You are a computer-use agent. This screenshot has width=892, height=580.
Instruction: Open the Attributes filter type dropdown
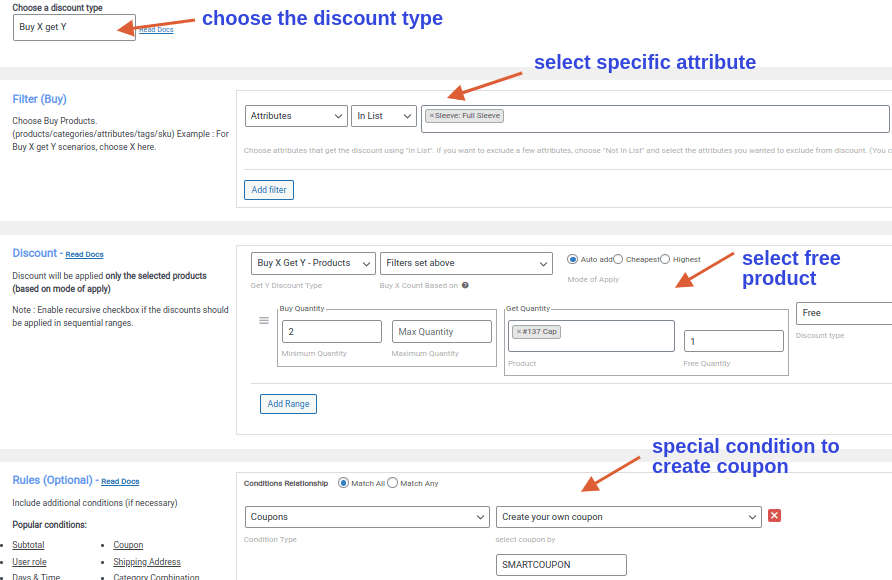[296, 116]
